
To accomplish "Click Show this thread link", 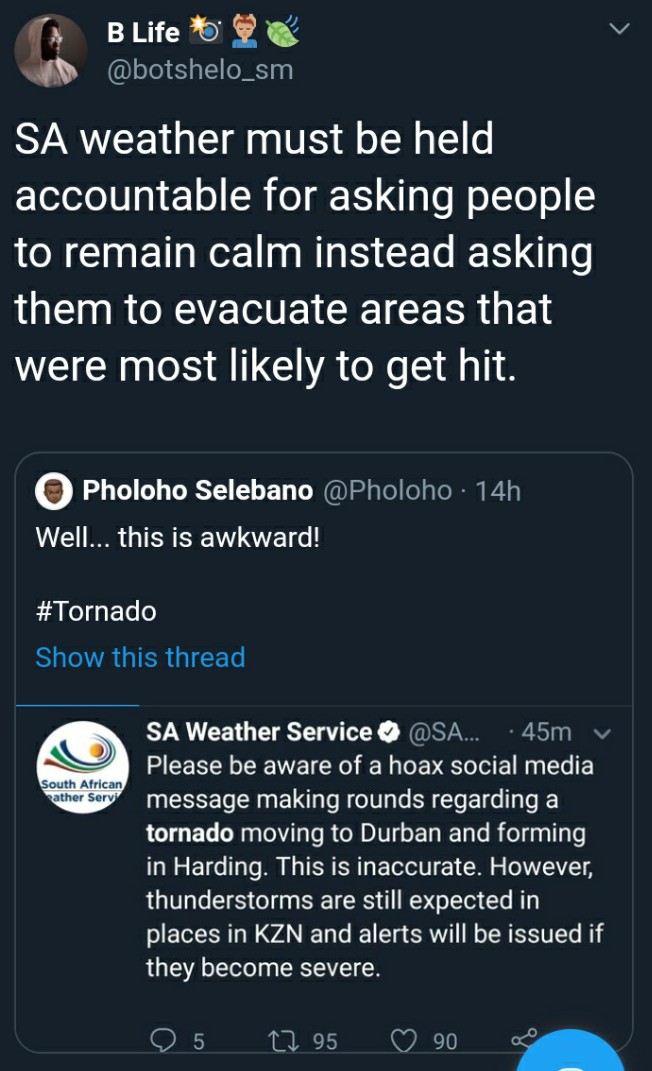I will click(140, 657).
